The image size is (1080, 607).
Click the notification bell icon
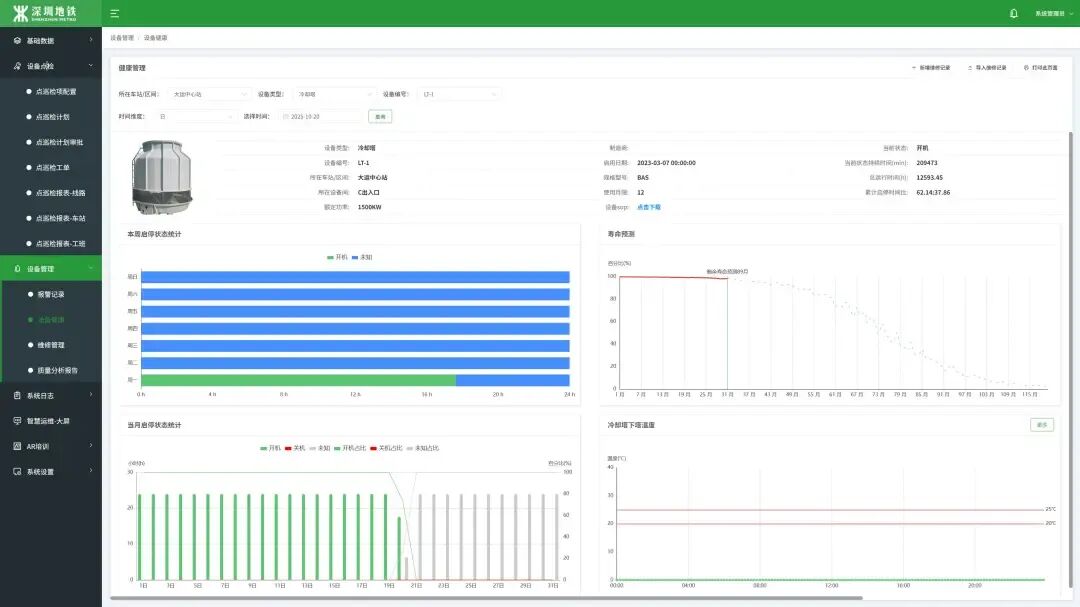(1014, 13)
